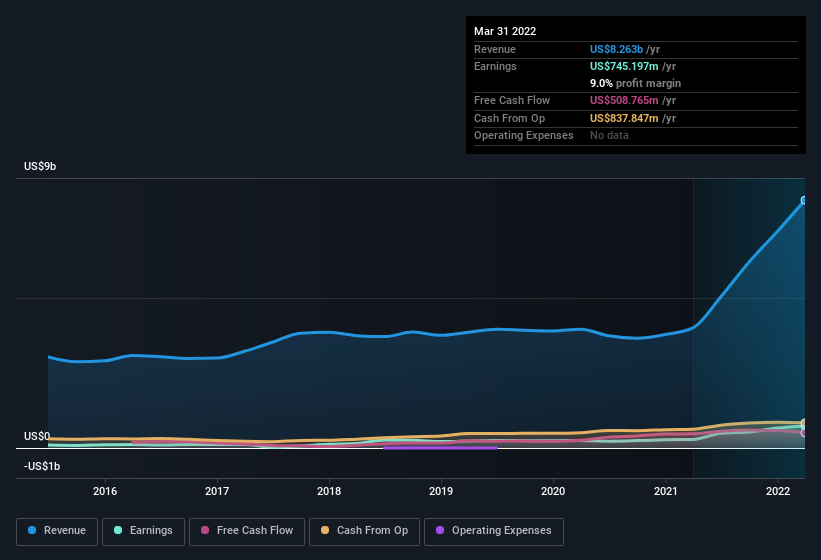
Task: Toggle the Earnings legend button
Action: click(x=143, y=531)
